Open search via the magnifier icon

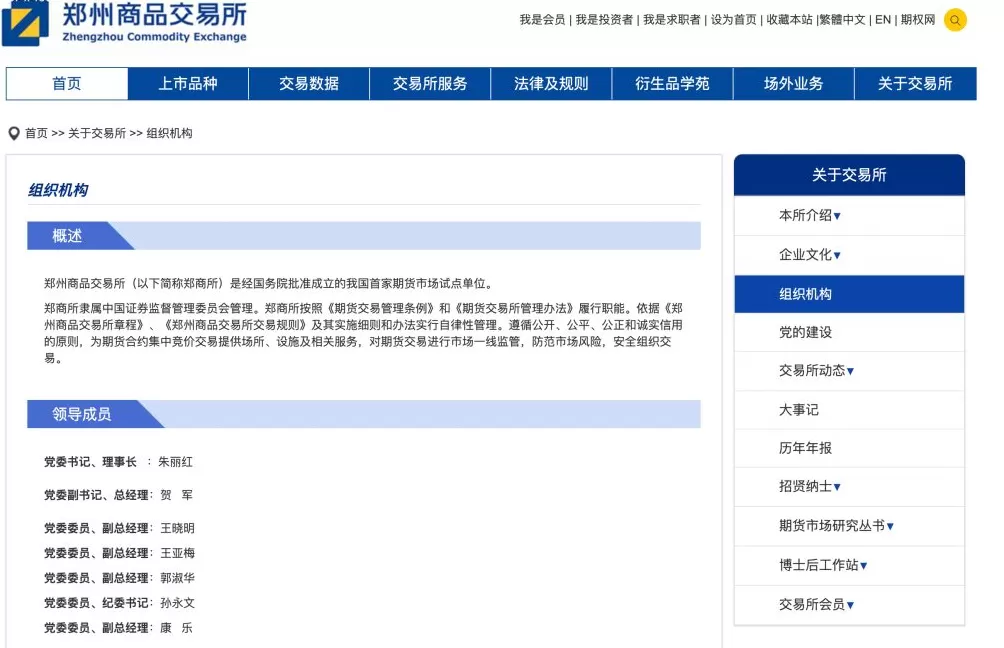[x=955, y=19]
